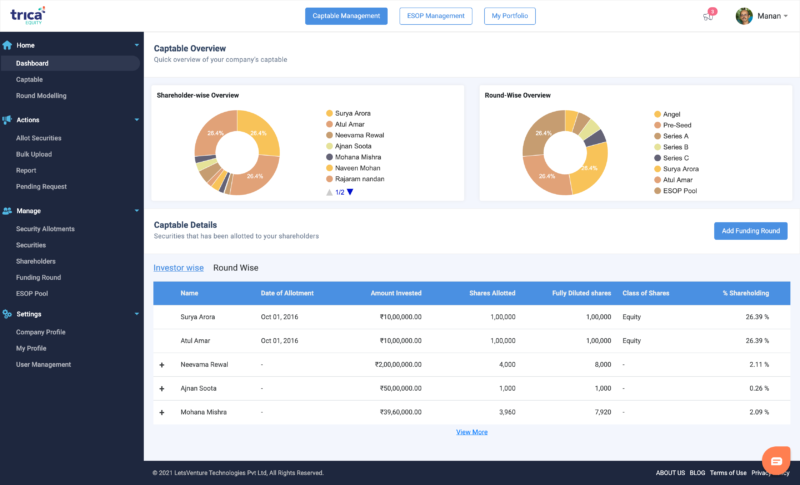Open the My Portfolio tab

[510, 16]
